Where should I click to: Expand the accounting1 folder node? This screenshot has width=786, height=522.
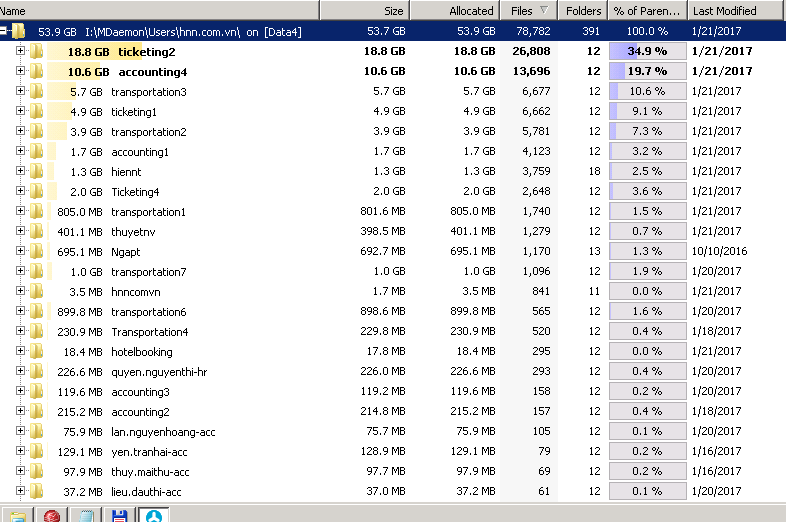20,150
